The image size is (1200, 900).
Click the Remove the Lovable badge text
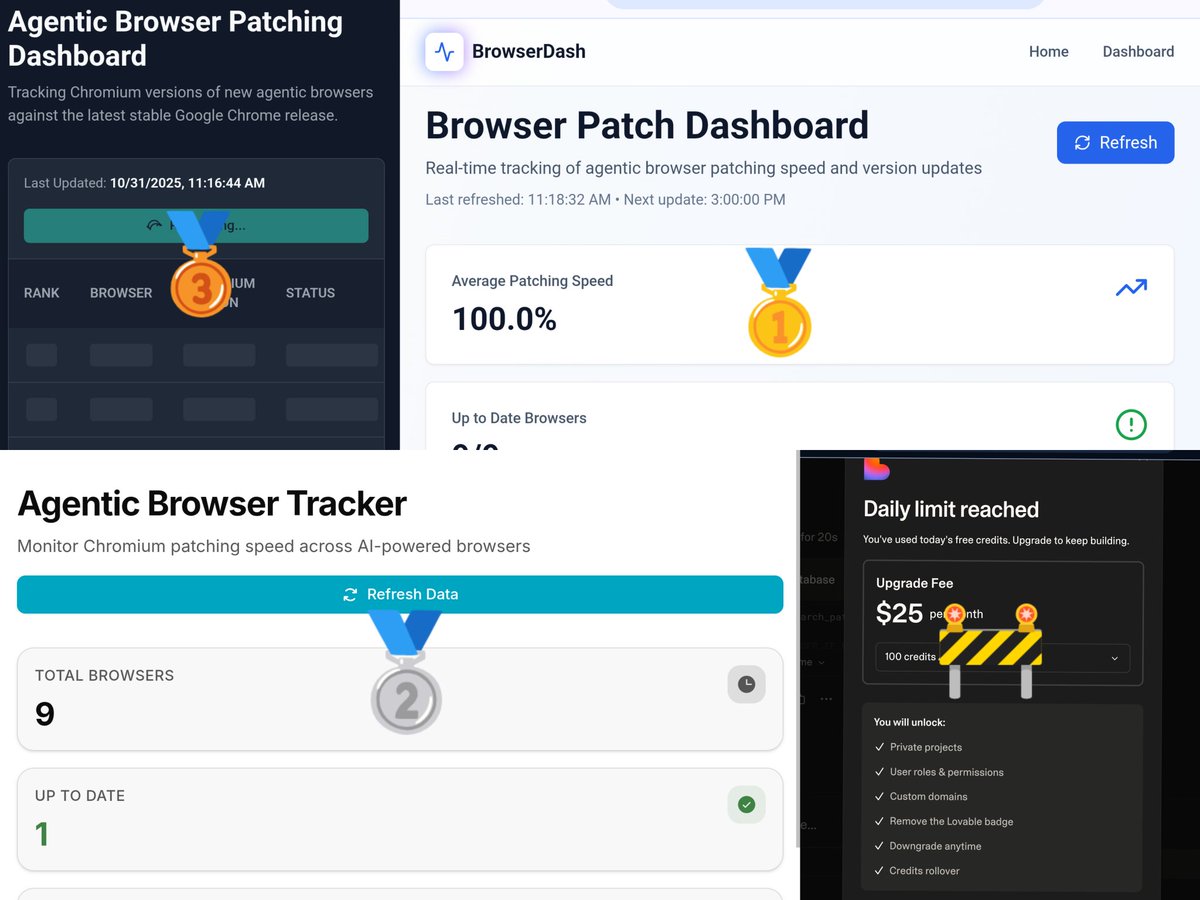click(952, 821)
